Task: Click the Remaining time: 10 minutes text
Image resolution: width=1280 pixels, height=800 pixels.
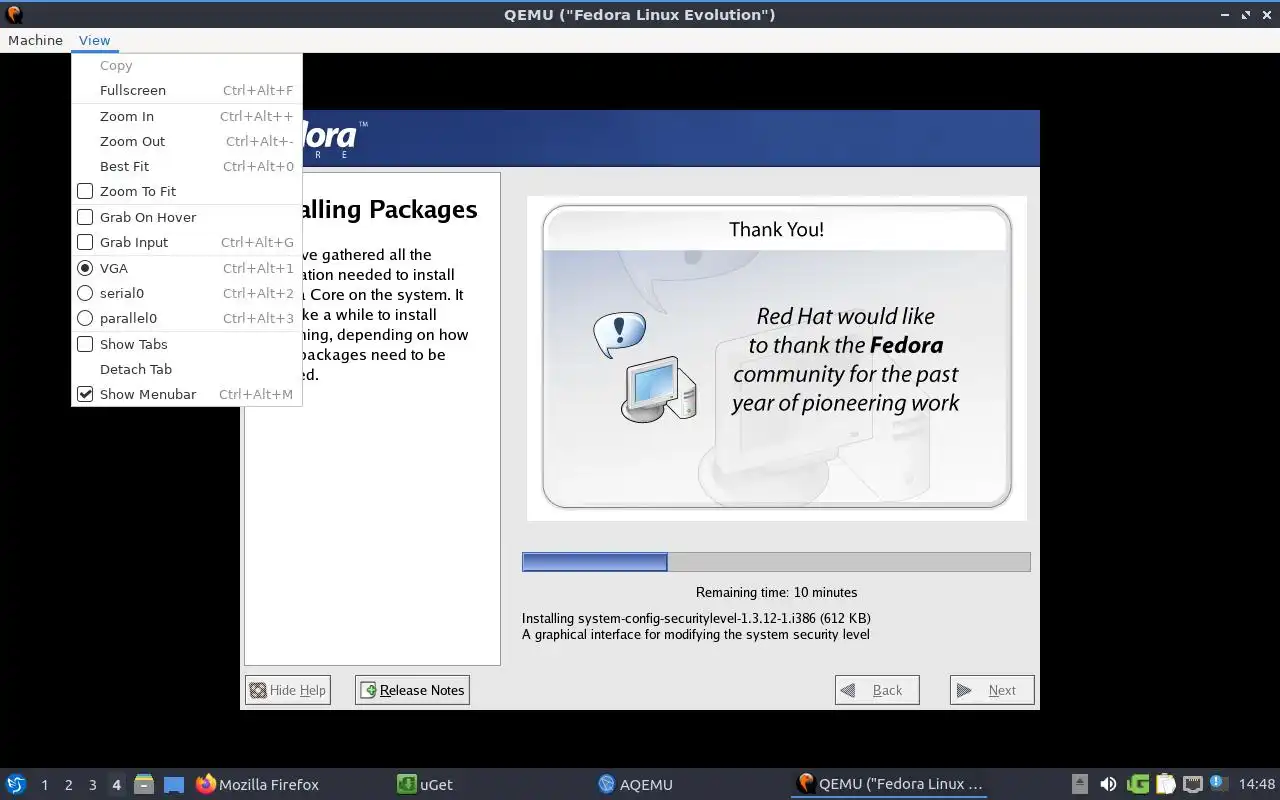Action: pyautogui.click(x=776, y=592)
